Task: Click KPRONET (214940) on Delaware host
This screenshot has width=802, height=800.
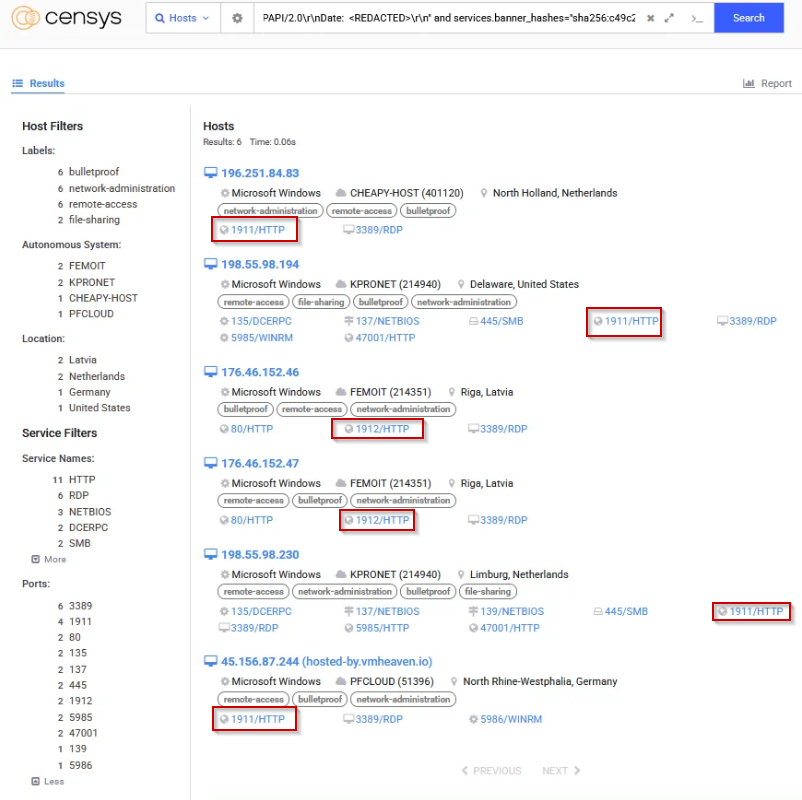Action: 395,284
